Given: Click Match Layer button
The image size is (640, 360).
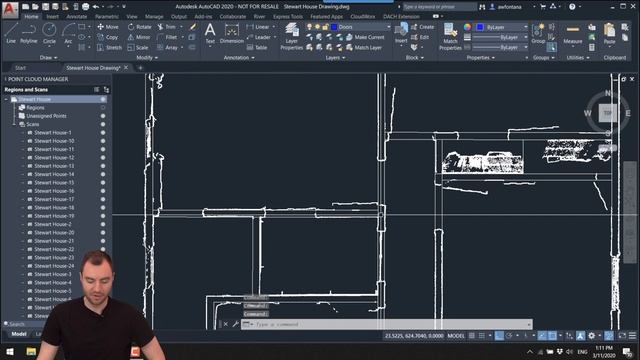Looking at the screenshot, I should (x=364, y=47).
